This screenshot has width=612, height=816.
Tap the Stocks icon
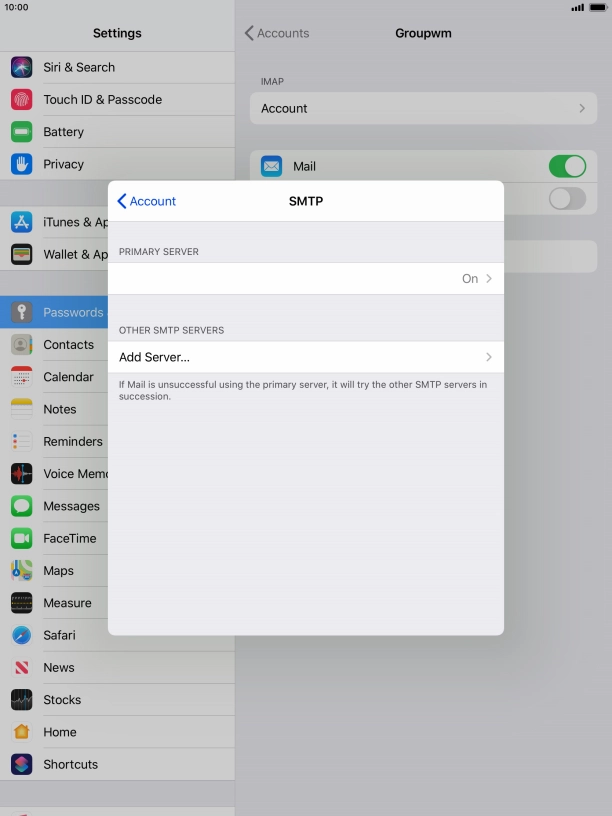click(x=22, y=700)
